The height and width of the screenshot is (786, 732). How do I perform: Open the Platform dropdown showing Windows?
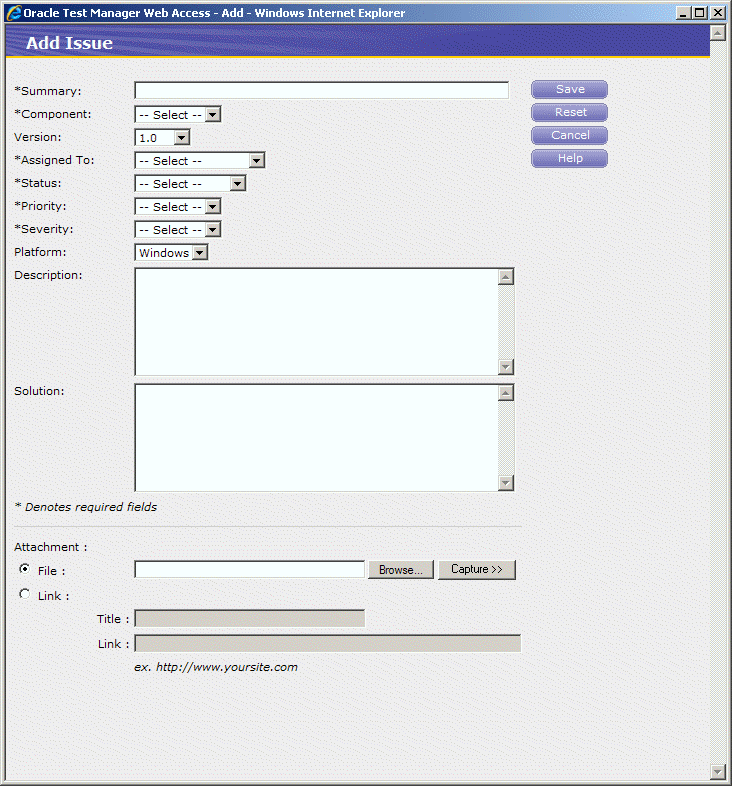click(x=171, y=253)
